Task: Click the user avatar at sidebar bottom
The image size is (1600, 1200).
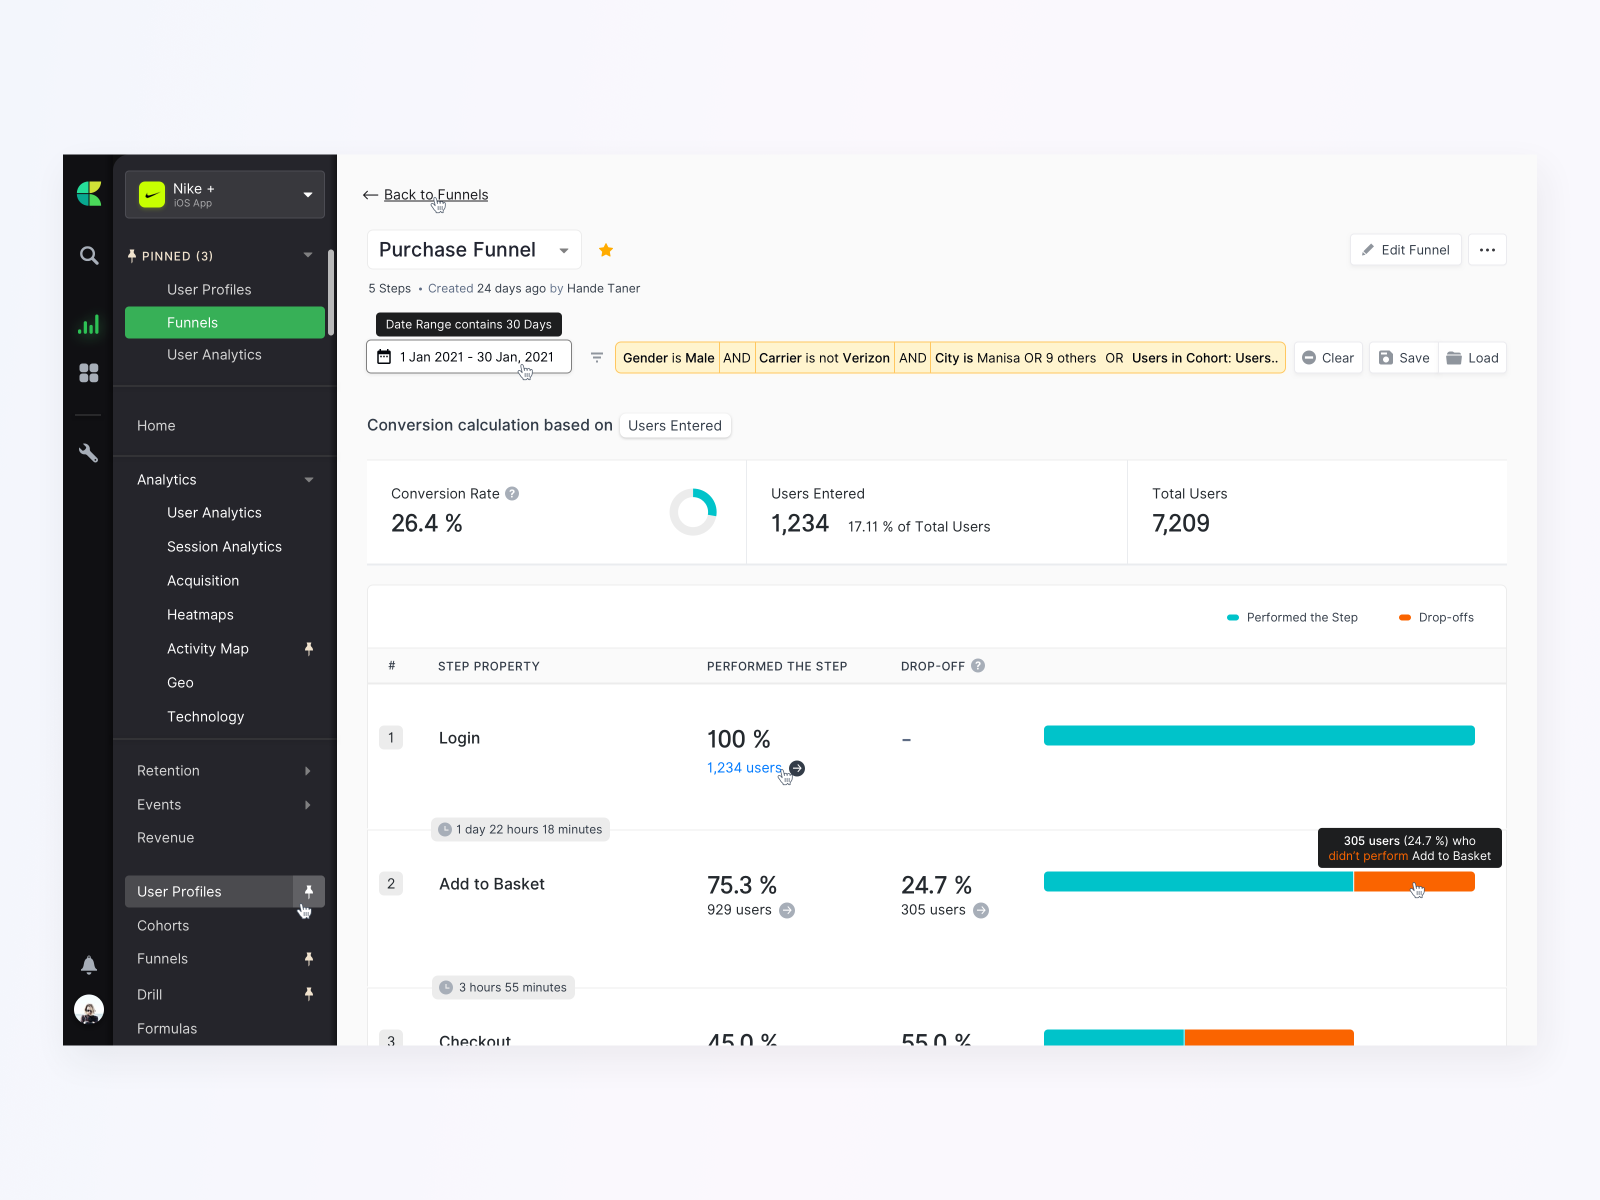Action: [x=88, y=1009]
